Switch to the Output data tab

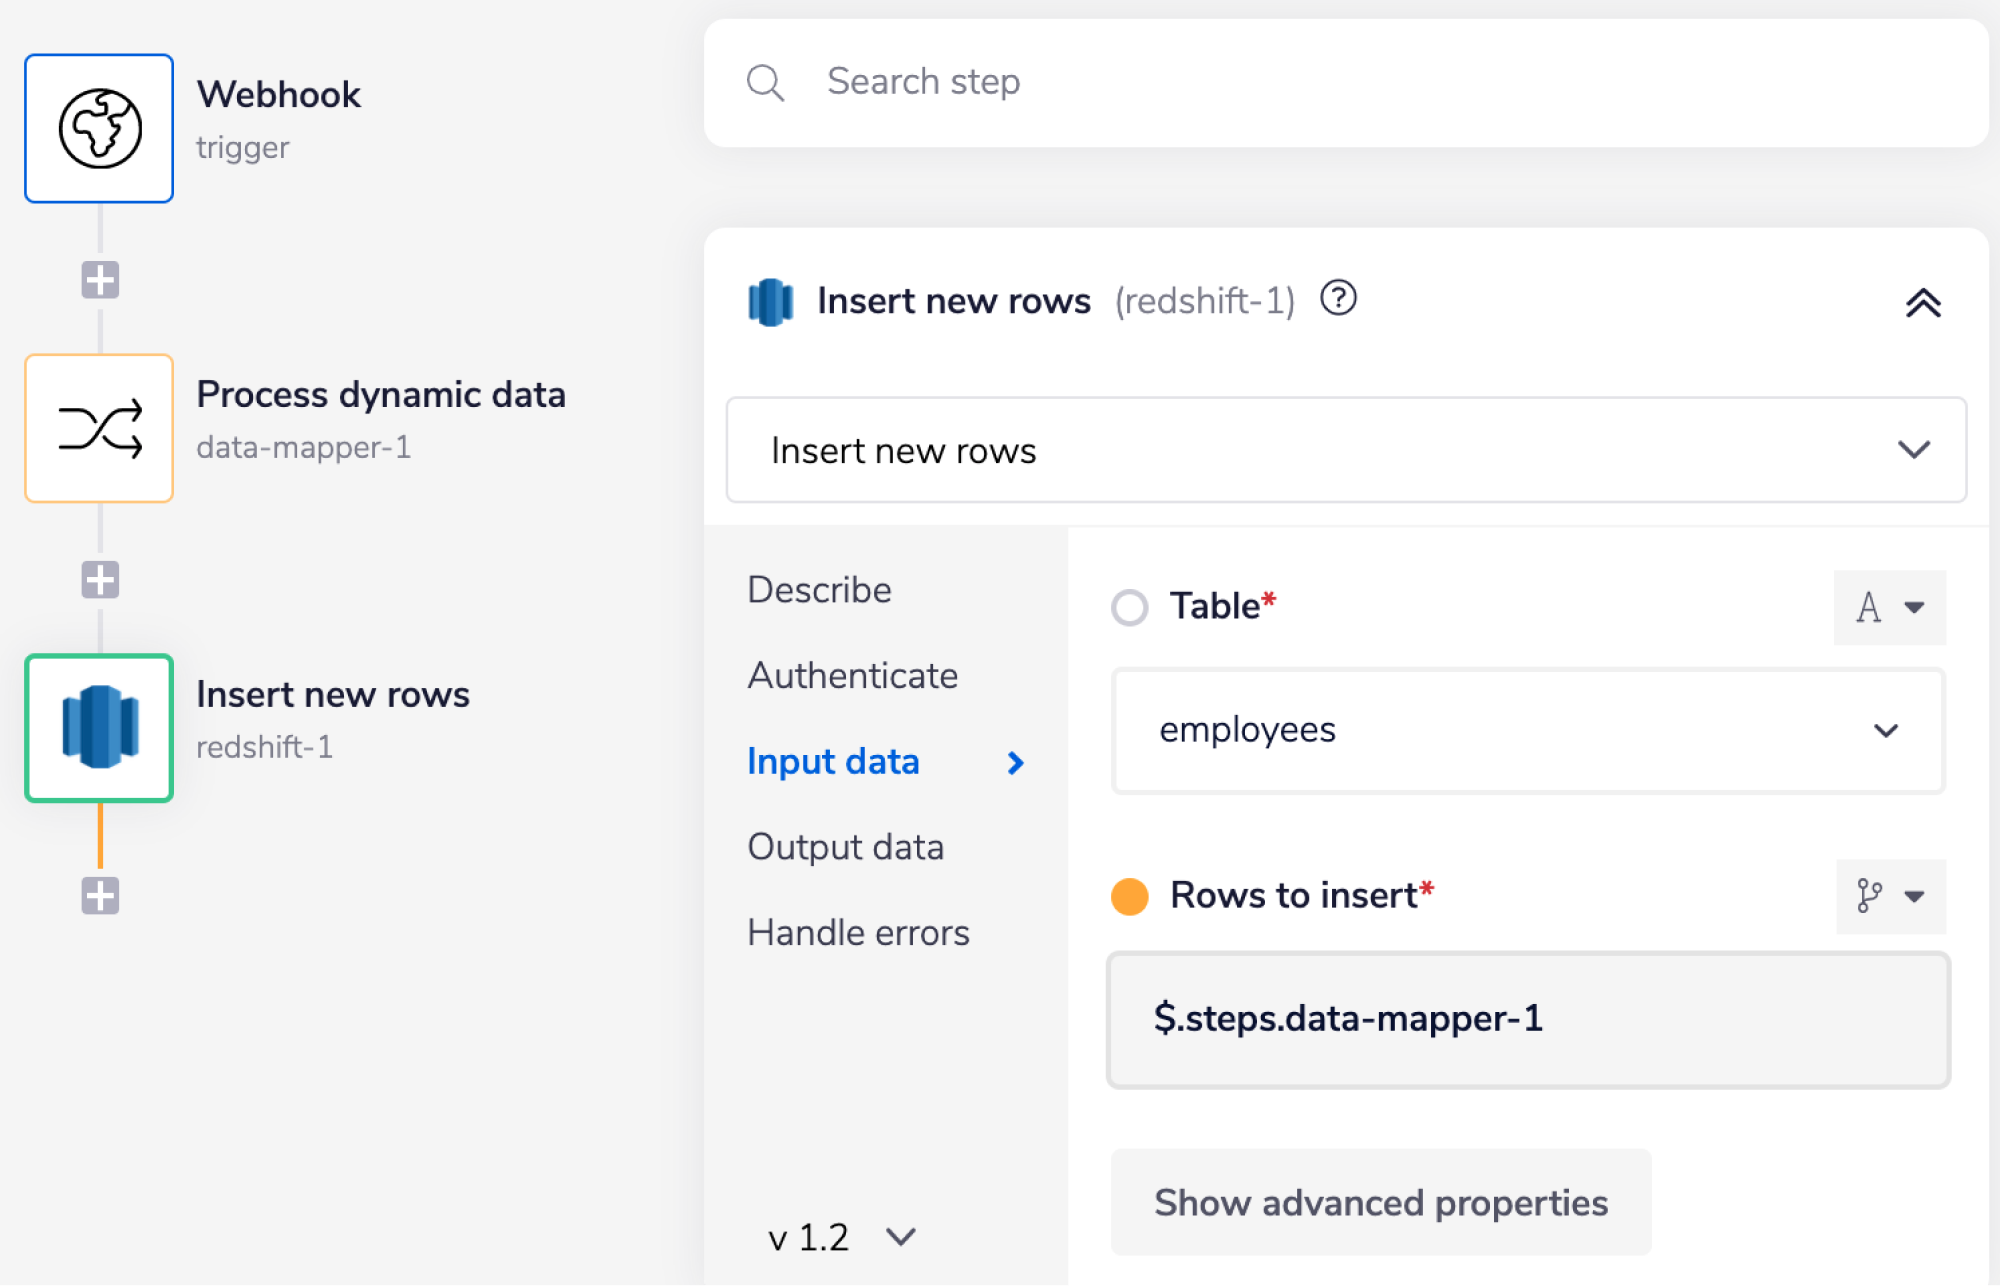845,846
